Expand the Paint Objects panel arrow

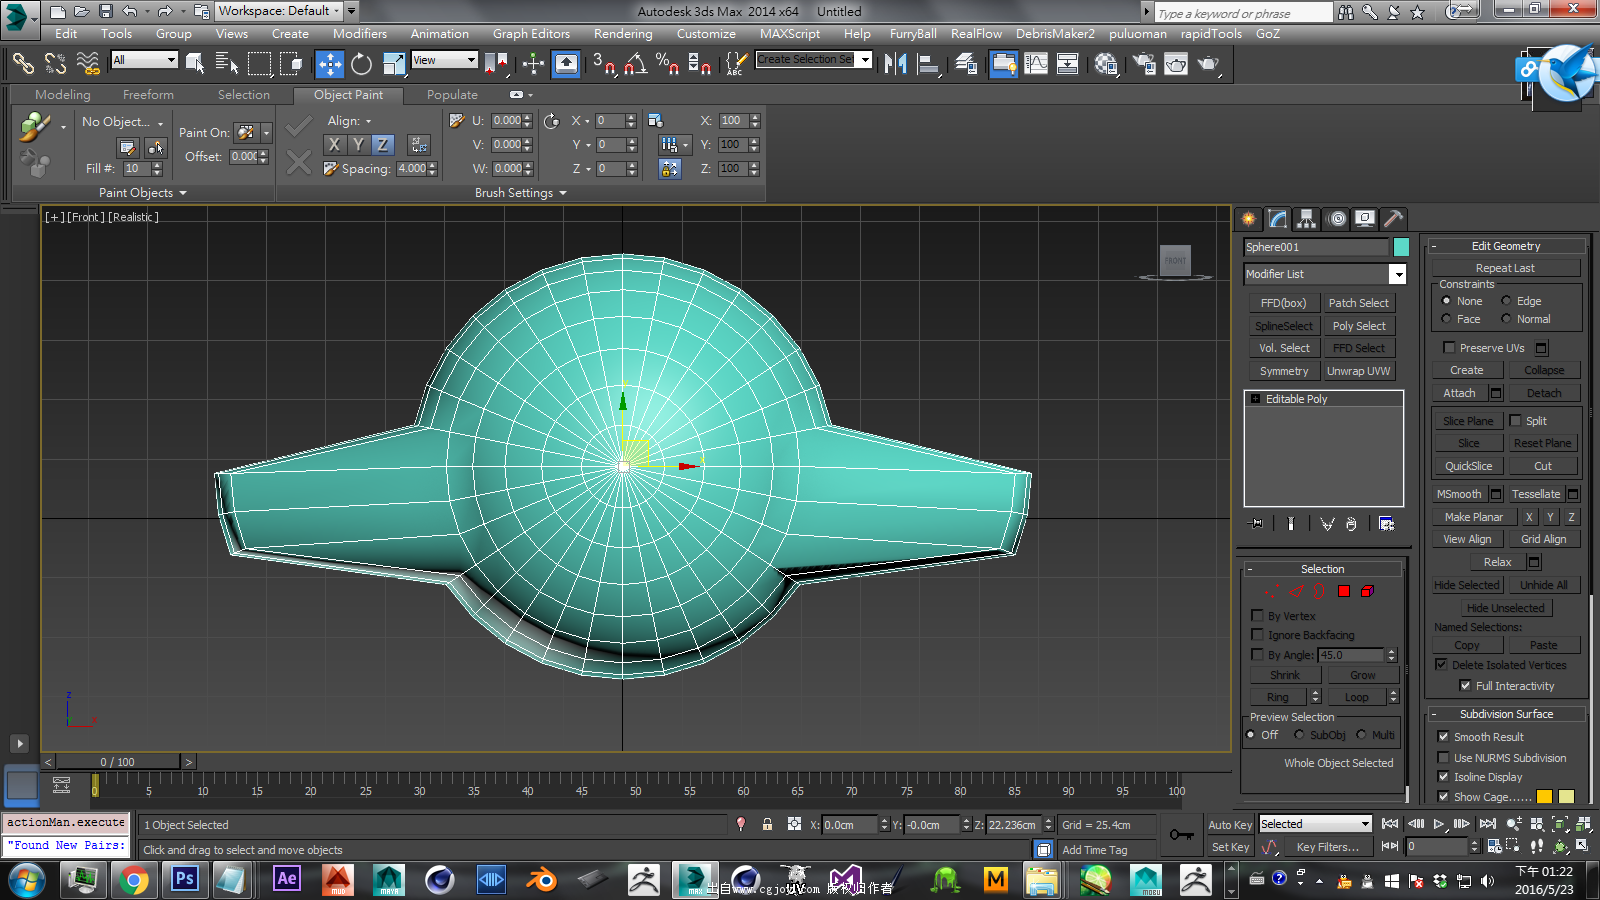click(x=183, y=193)
